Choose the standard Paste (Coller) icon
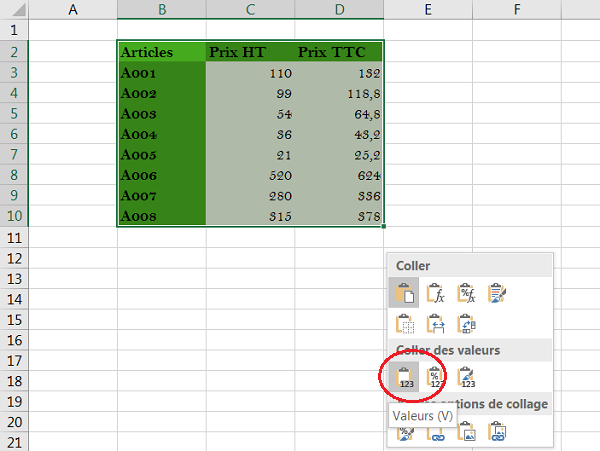The height and width of the screenshot is (451, 600). (x=404, y=293)
